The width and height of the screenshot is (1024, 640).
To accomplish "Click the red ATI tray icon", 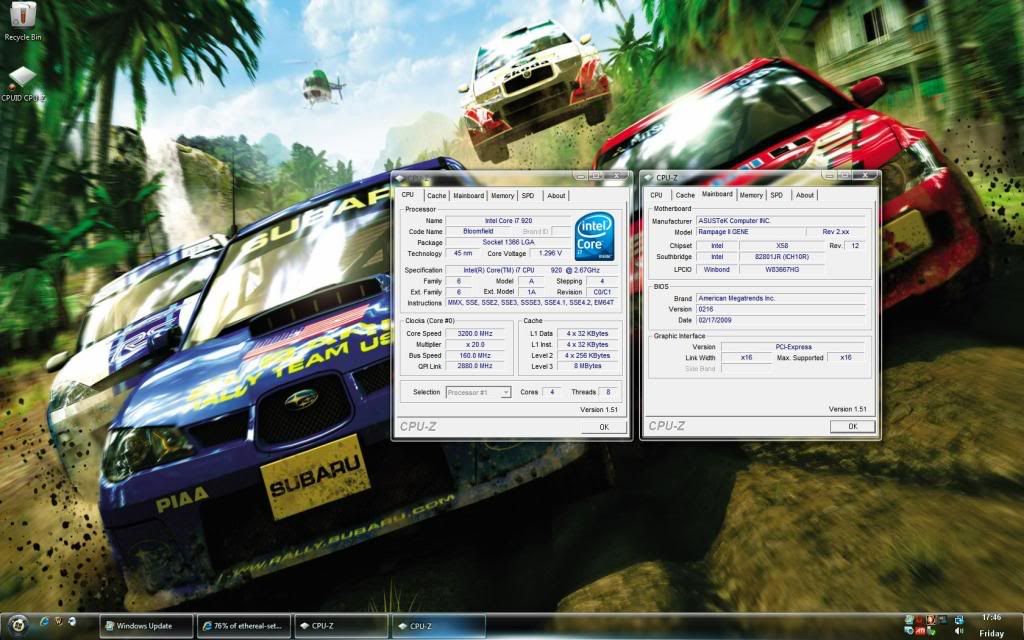I will (x=920, y=632).
